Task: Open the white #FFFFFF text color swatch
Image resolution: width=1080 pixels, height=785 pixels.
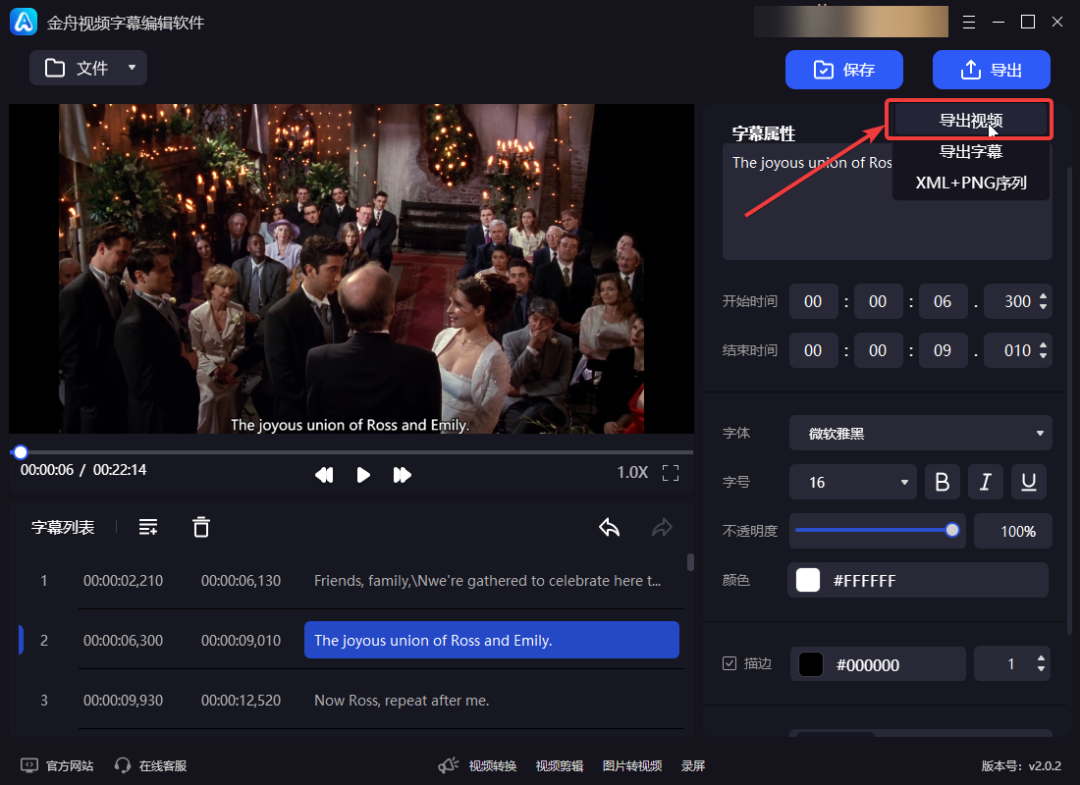Action: click(807, 580)
